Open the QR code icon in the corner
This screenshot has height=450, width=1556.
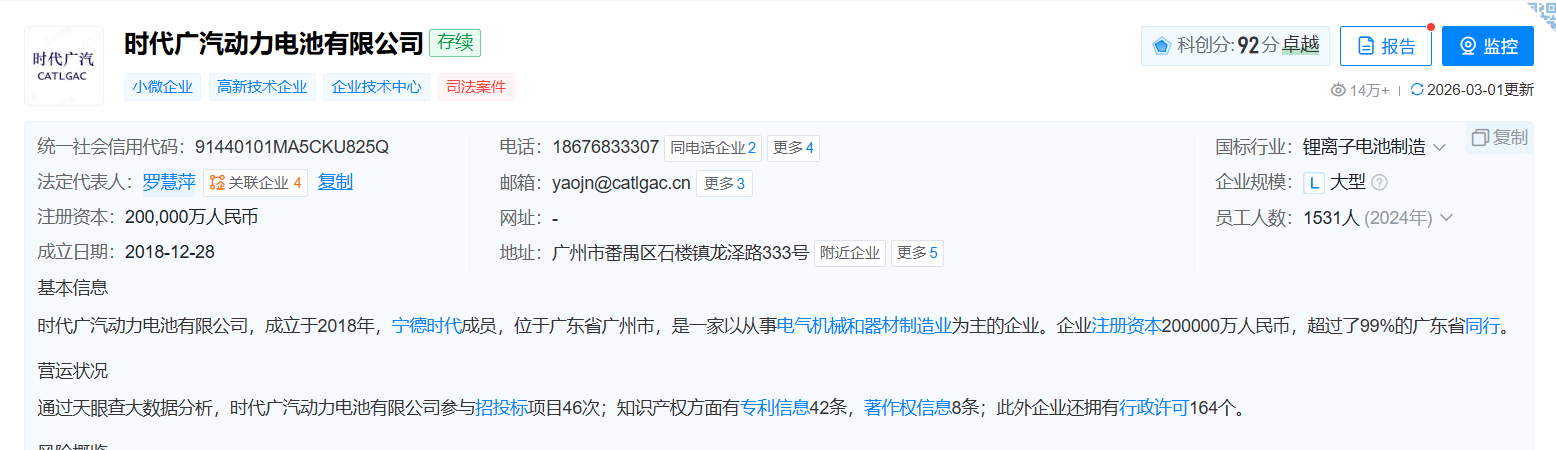[x=1545, y=10]
